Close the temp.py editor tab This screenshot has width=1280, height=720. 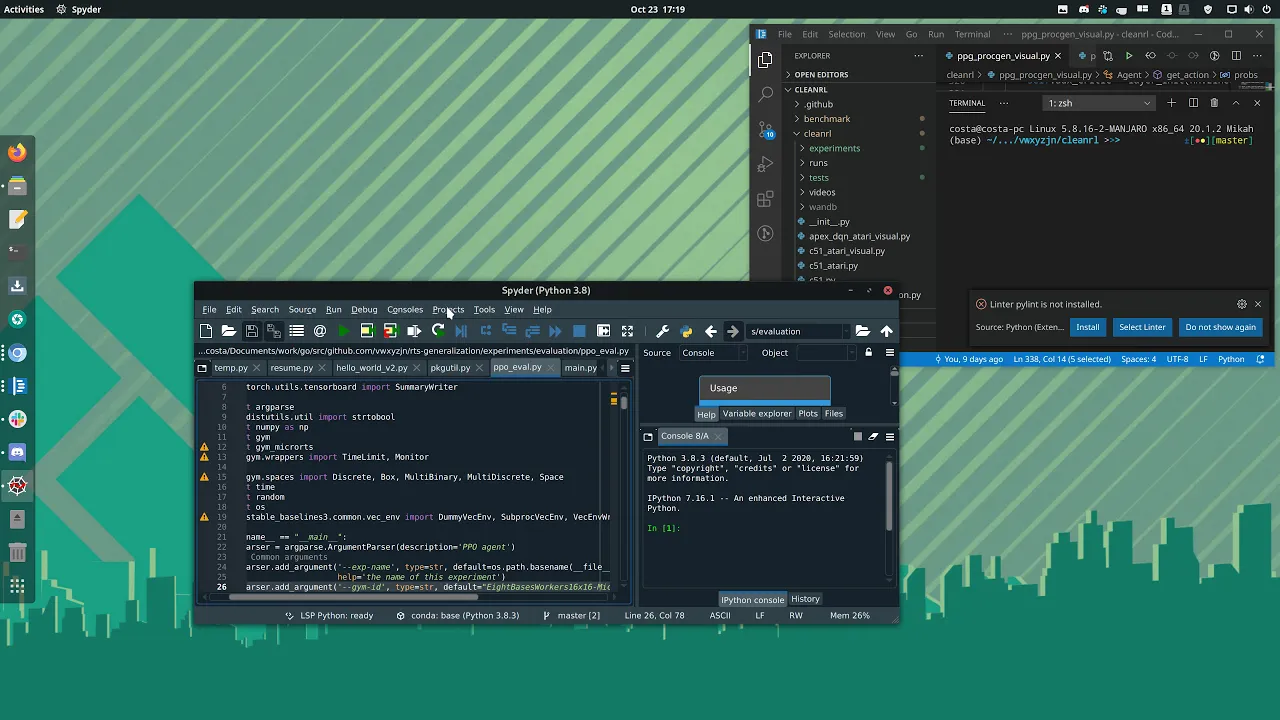tap(258, 369)
